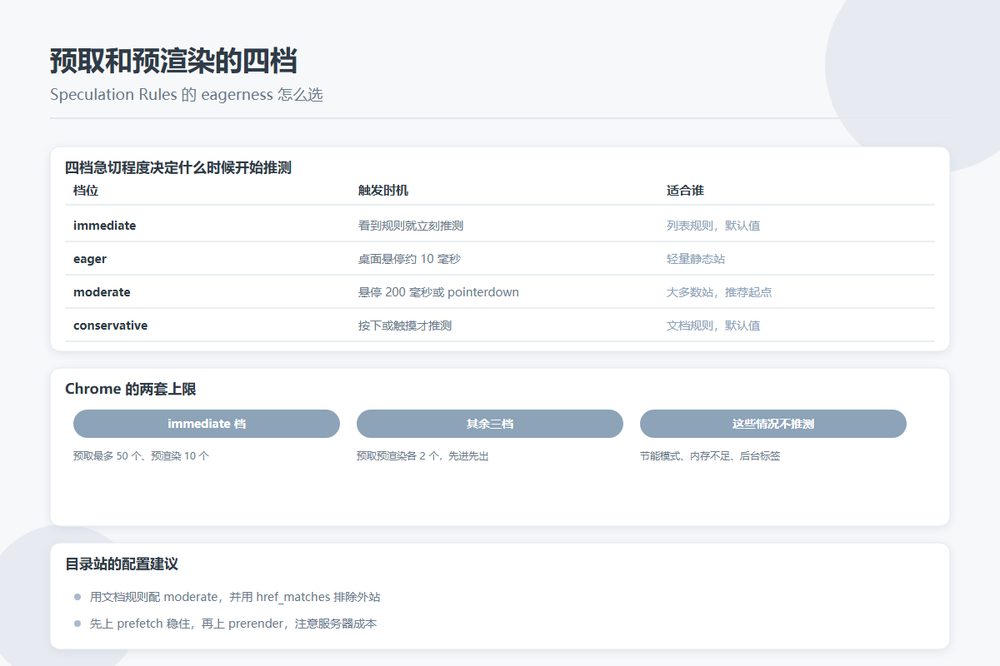This screenshot has height=666, width=1000.
Task: Click the heading "目录站的配置建议"
Action: pyautogui.click(x=121, y=564)
